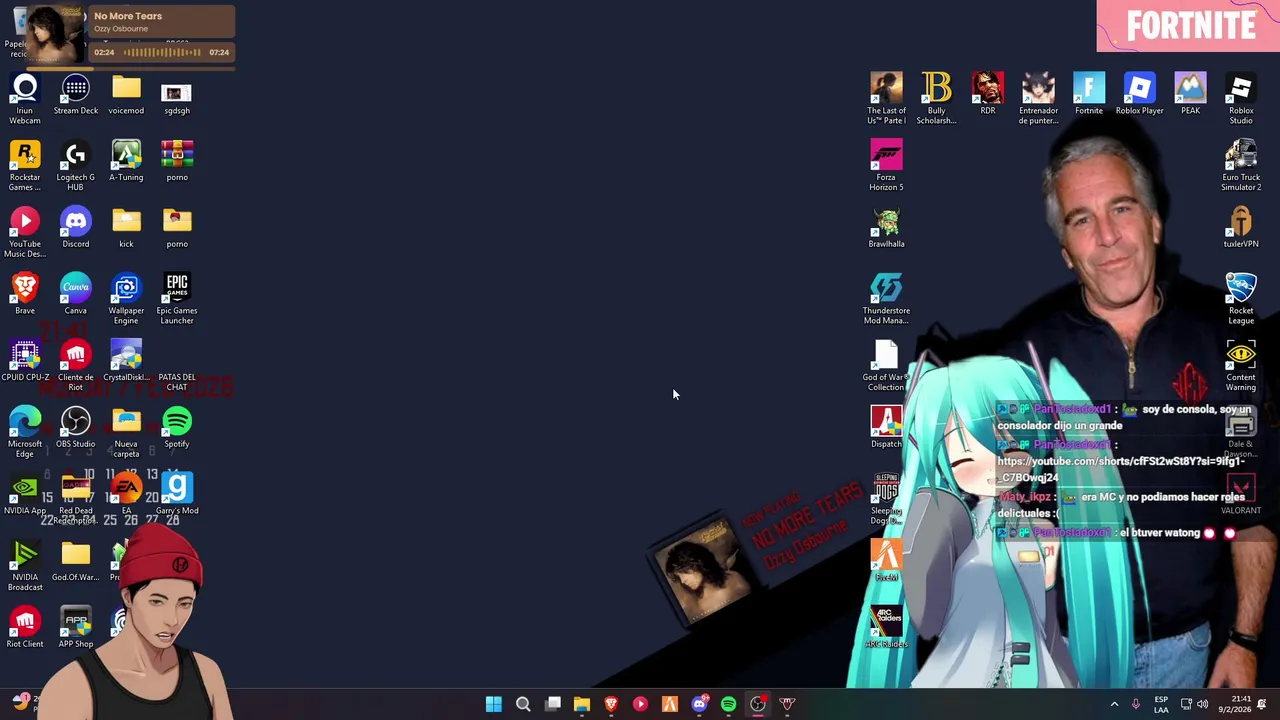Launch YouTube Music Desktop shortcut
This screenshot has width=1280, height=720.
tap(25, 232)
